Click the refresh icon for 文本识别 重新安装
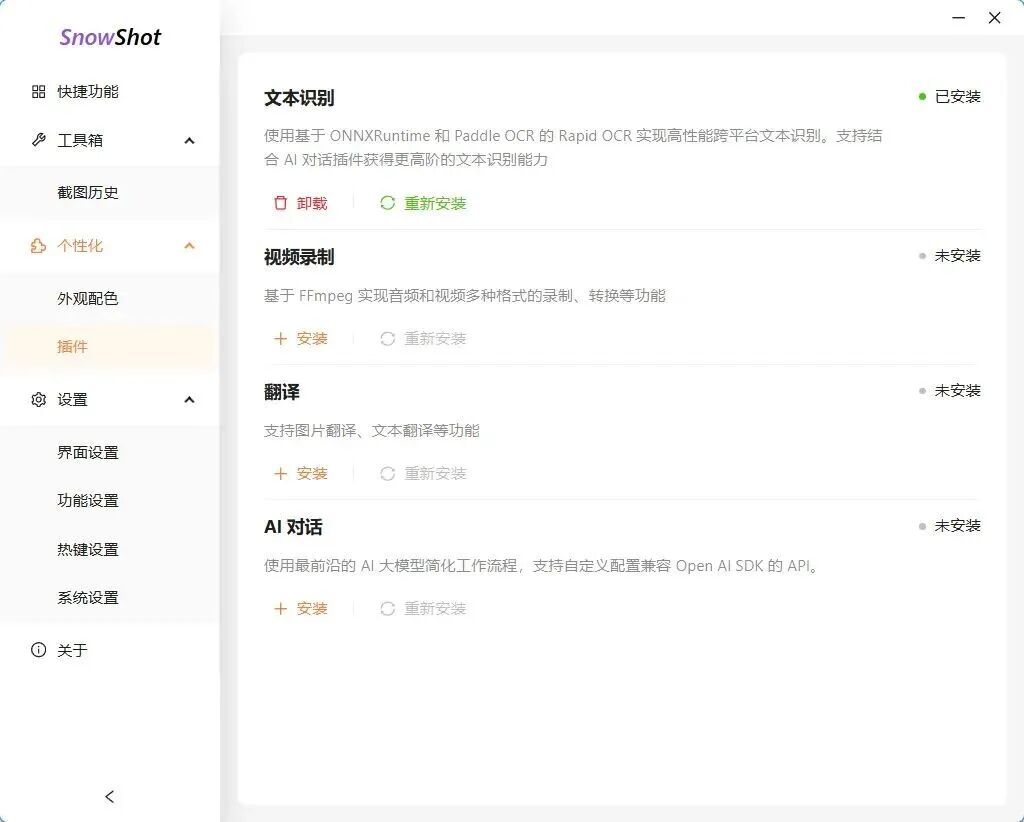 [388, 203]
